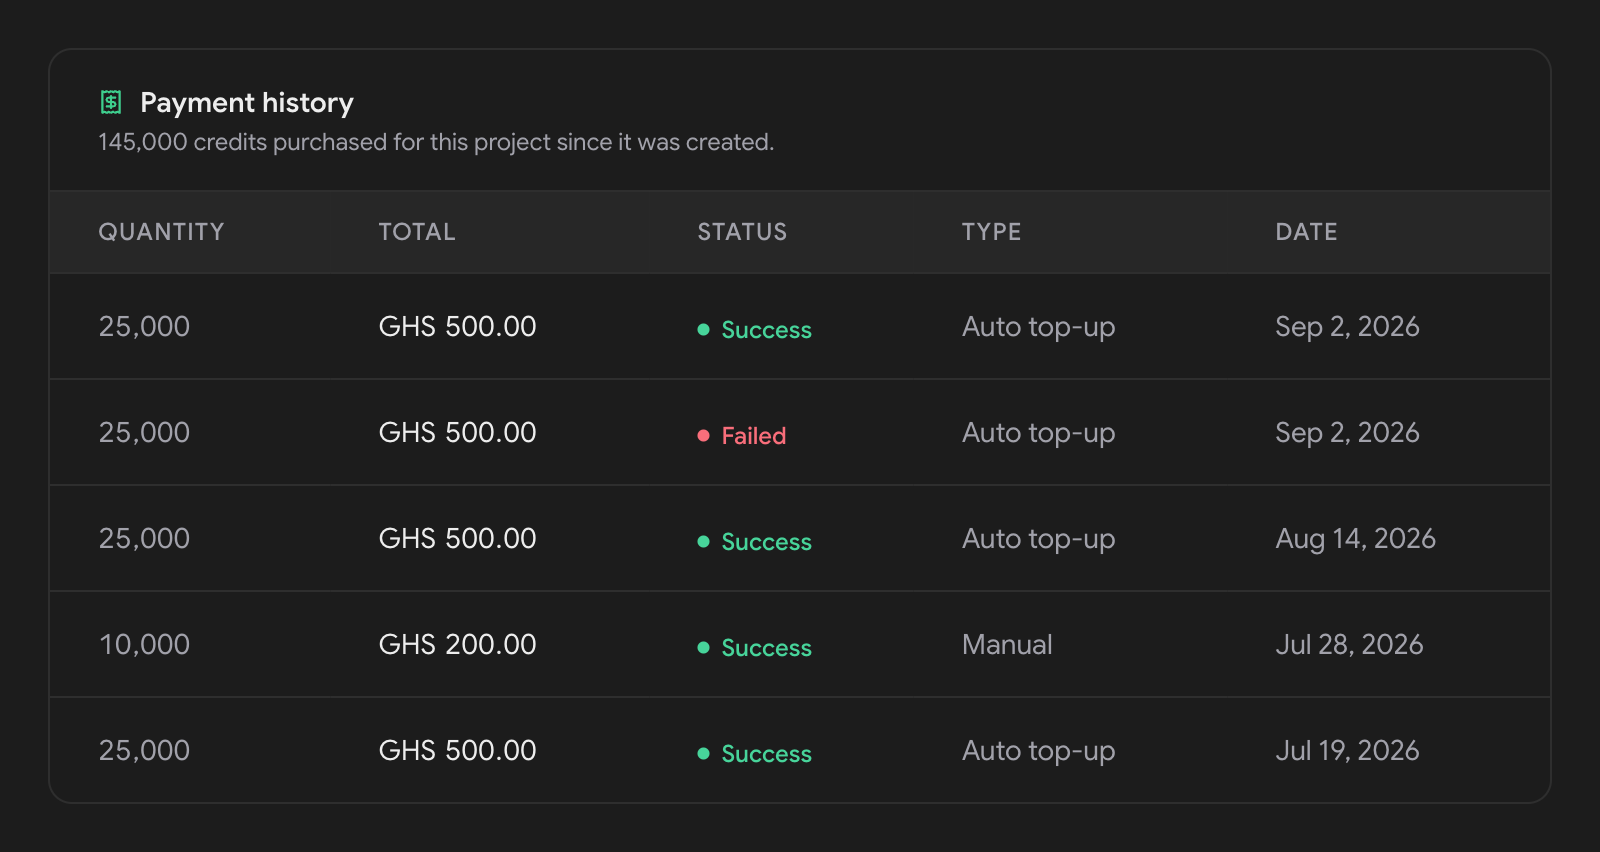Click the Manual payment type cell
Image resolution: width=1600 pixels, height=852 pixels.
point(1007,645)
